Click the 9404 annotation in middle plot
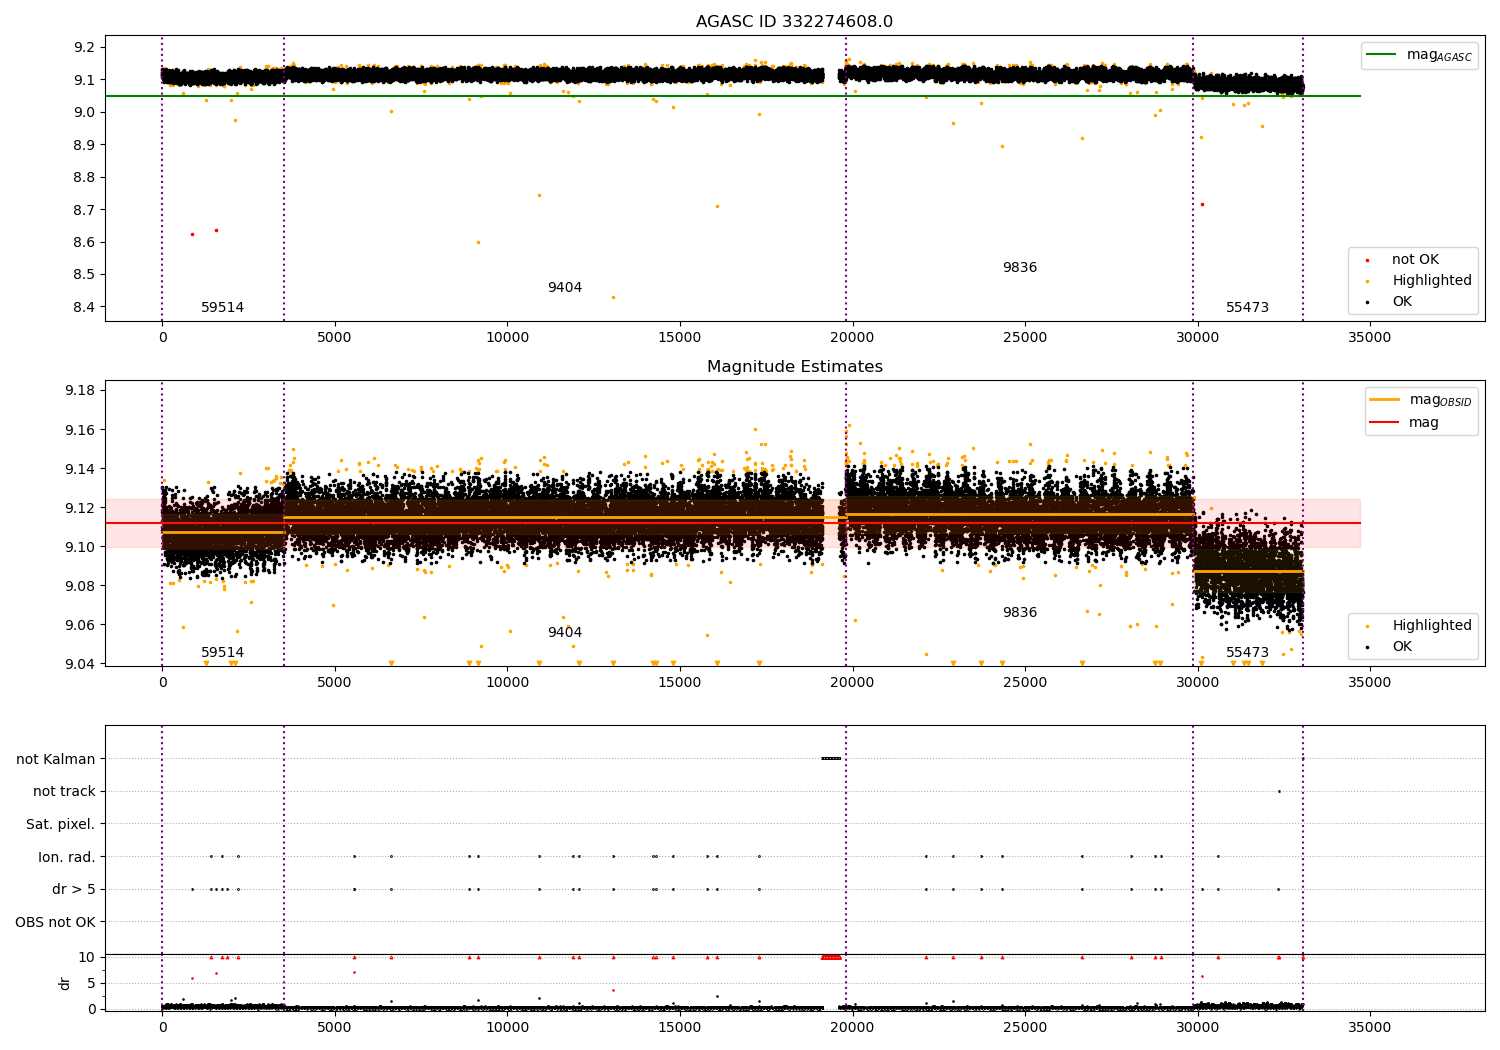Screen dimensions: 1500x1050 (x=565, y=633)
